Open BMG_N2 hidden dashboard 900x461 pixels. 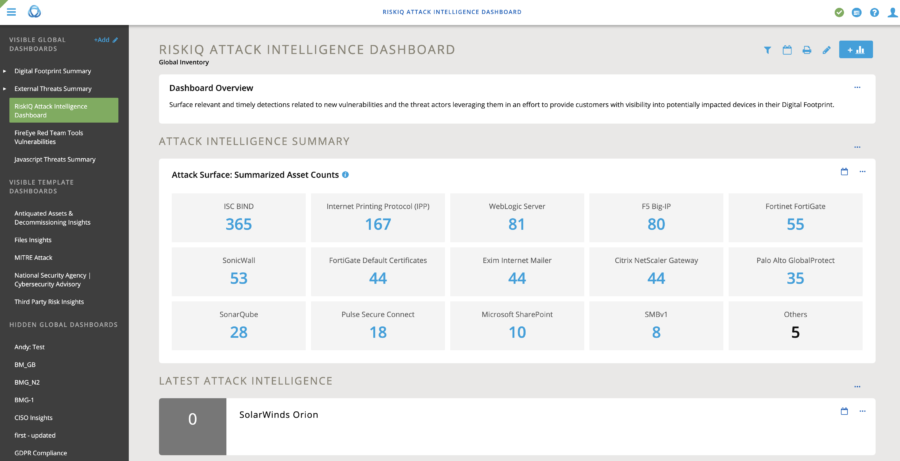pyautogui.click(x=27, y=382)
